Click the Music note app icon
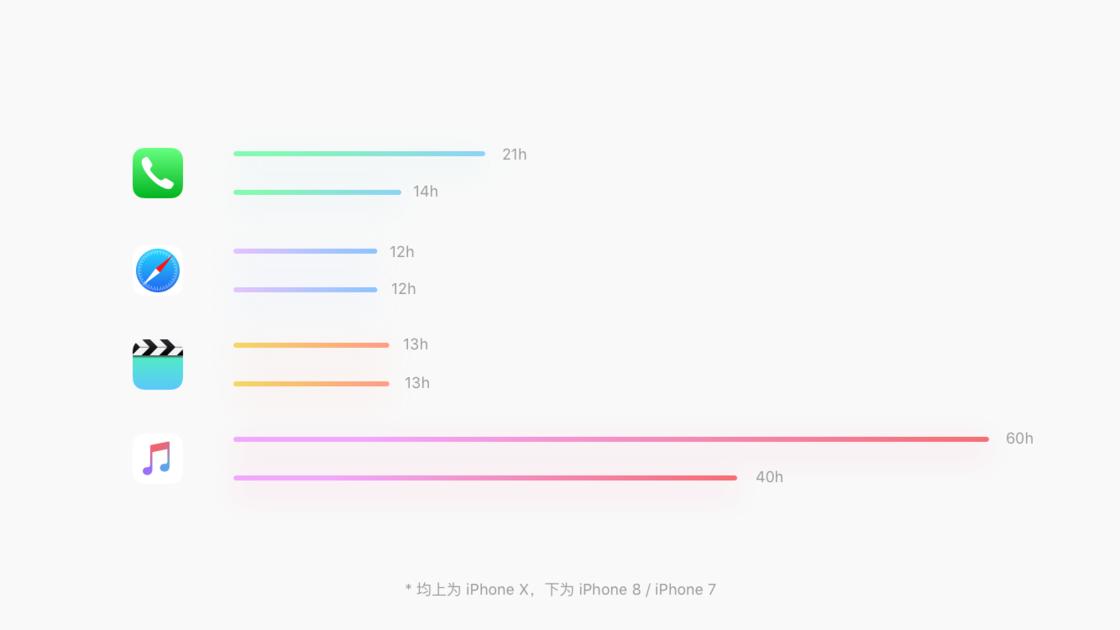This screenshot has width=1120, height=630. [158, 459]
